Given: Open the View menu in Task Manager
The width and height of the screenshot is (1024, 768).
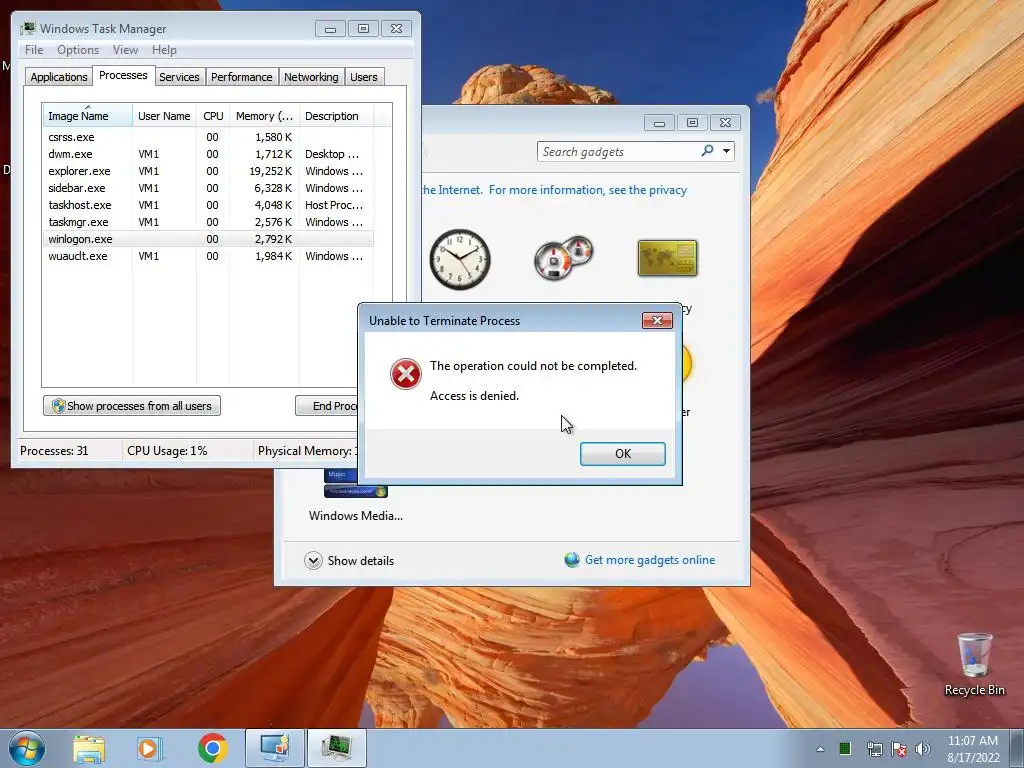Looking at the screenshot, I should click(x=125, y=50).
